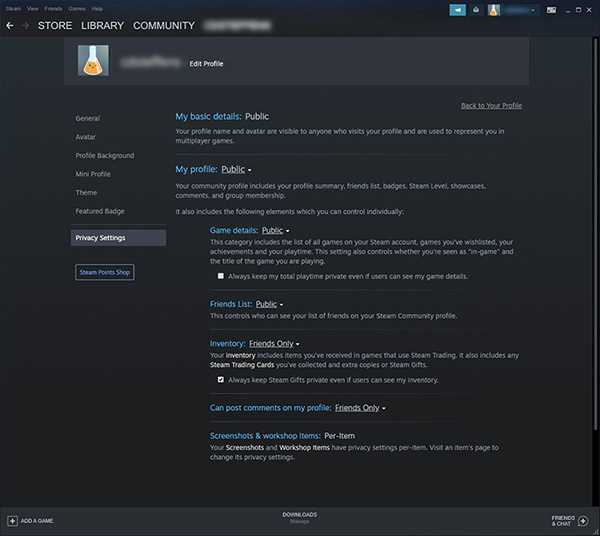Click the Steam Points Shop button
Screen dimensions: 600x536
(104, 272)
